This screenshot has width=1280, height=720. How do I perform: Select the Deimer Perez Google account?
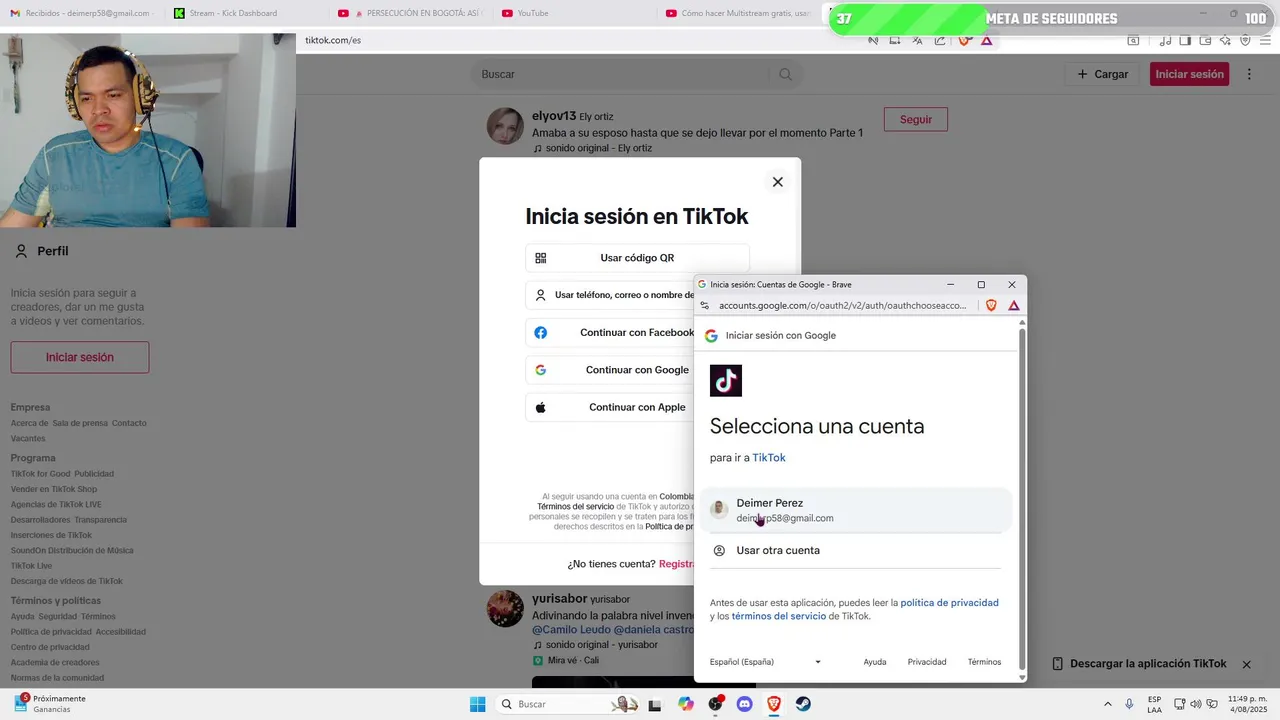(857, 510)
